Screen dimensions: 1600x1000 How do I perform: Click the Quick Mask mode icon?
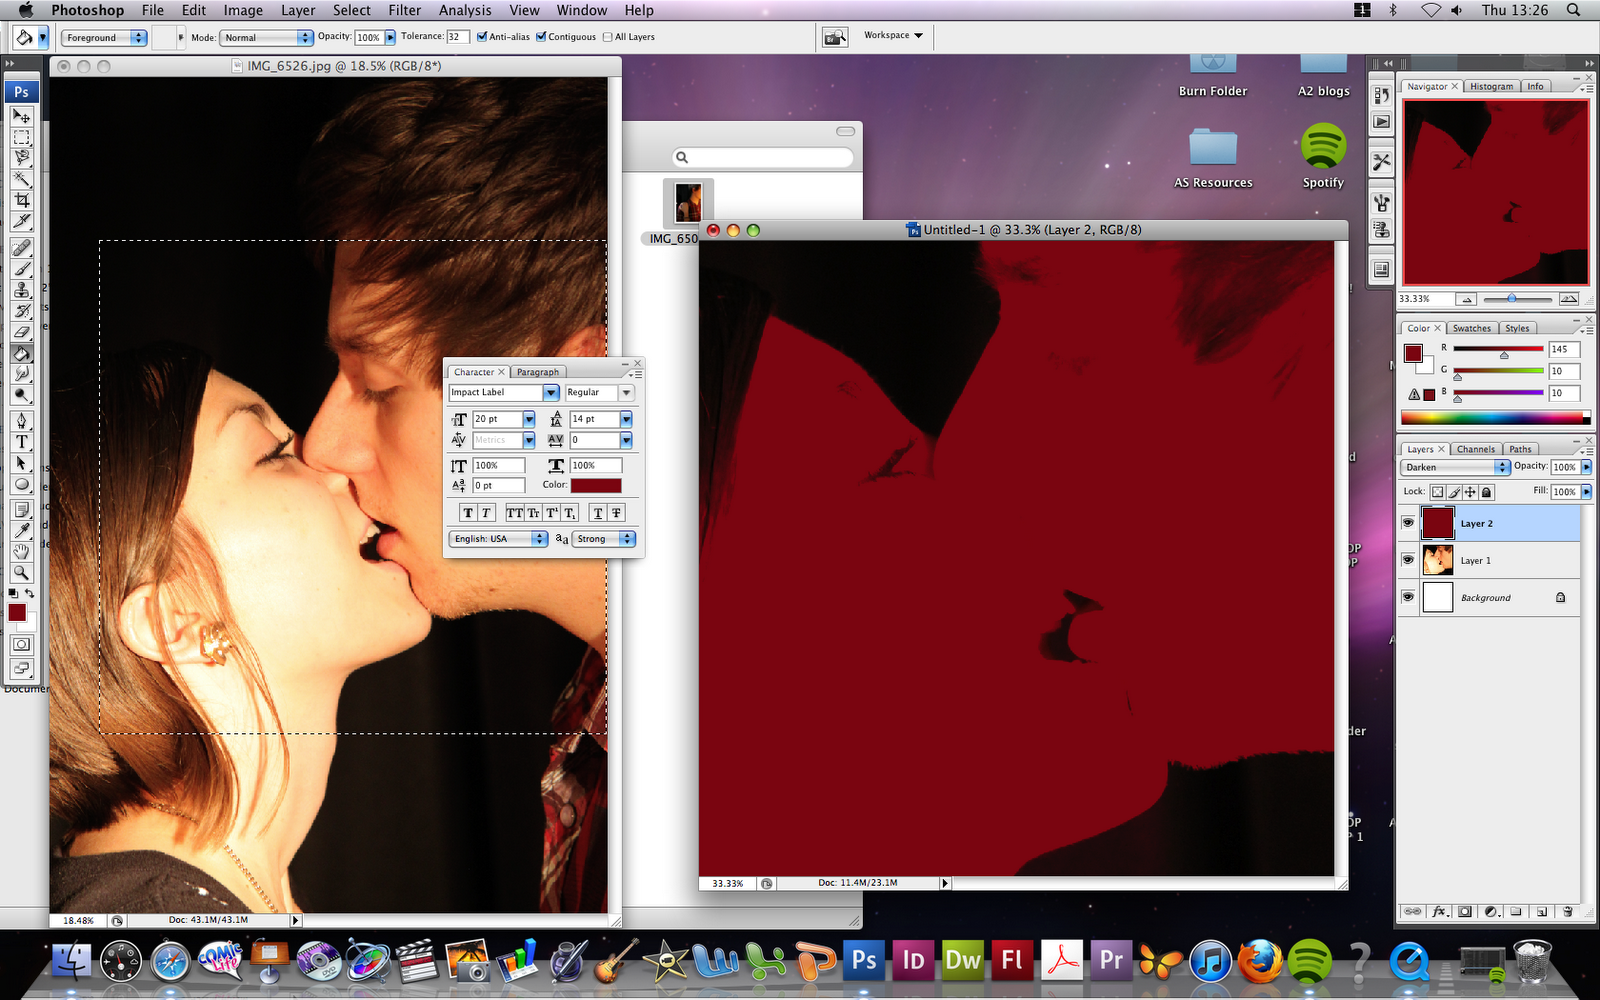(x=21, y=645)
